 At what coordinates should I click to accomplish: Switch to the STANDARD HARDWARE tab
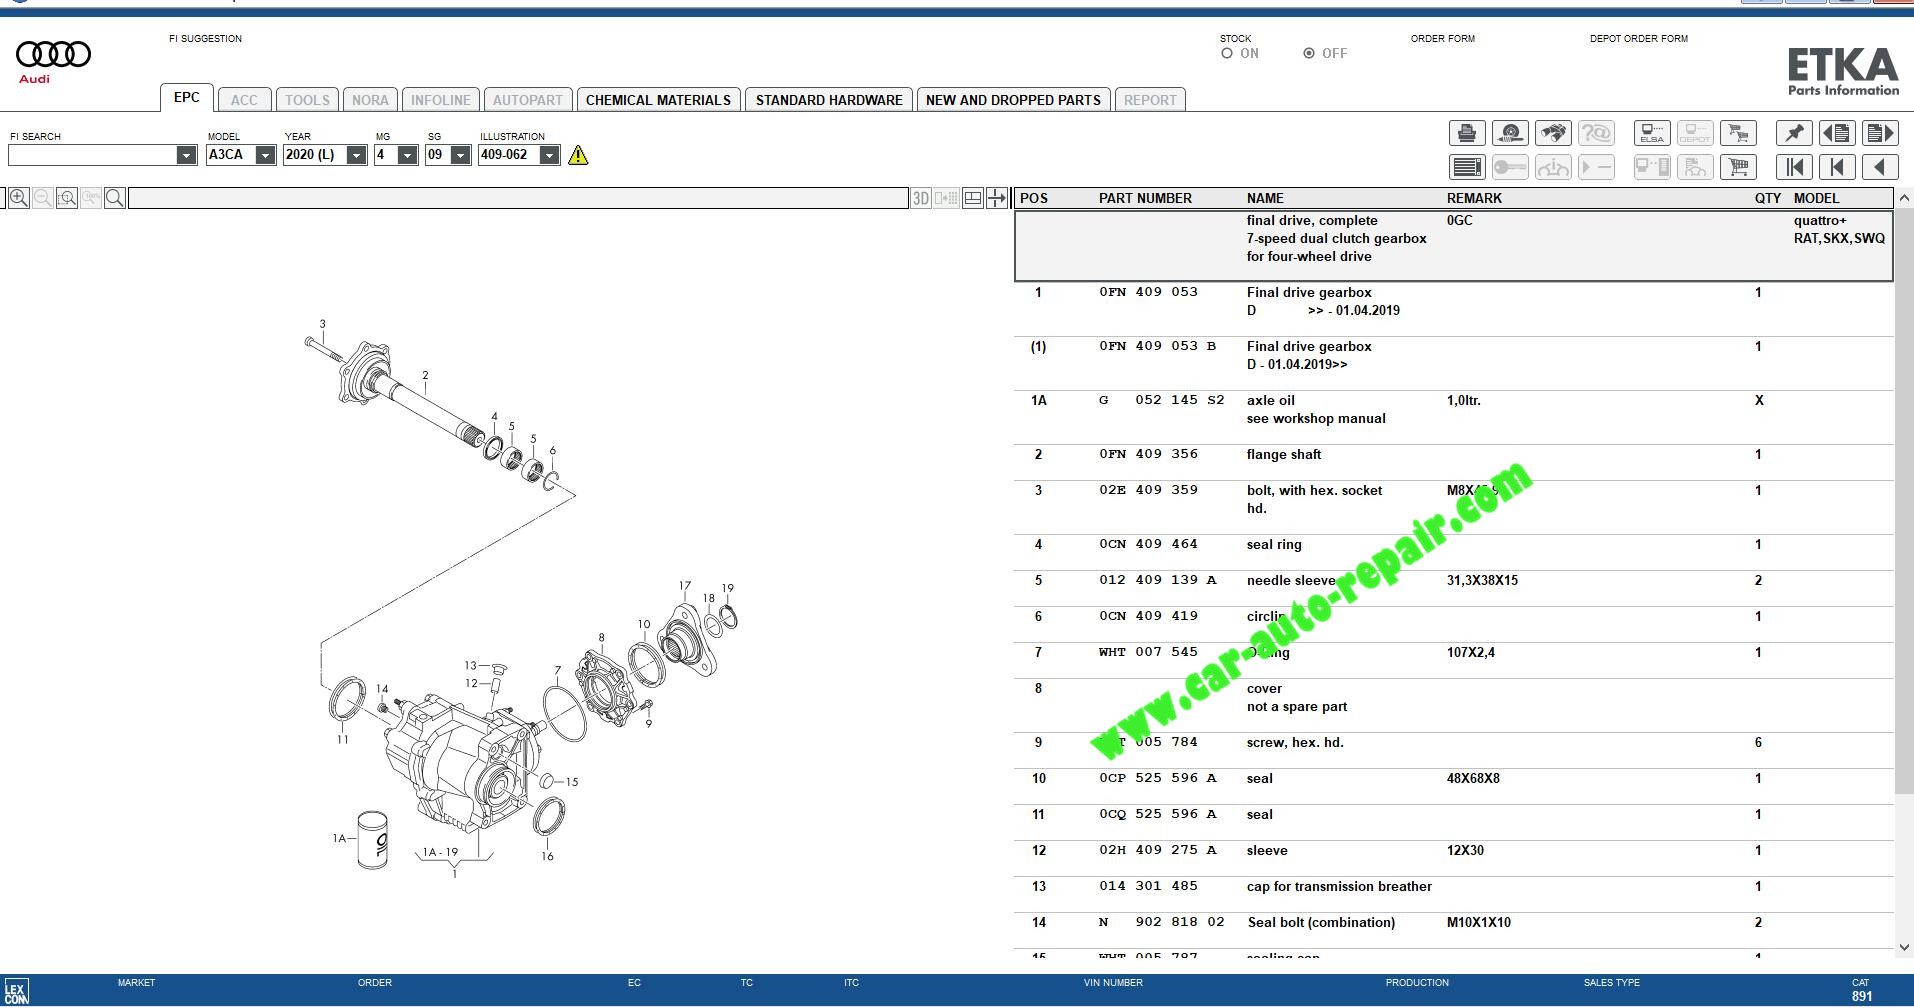point(829,100)
